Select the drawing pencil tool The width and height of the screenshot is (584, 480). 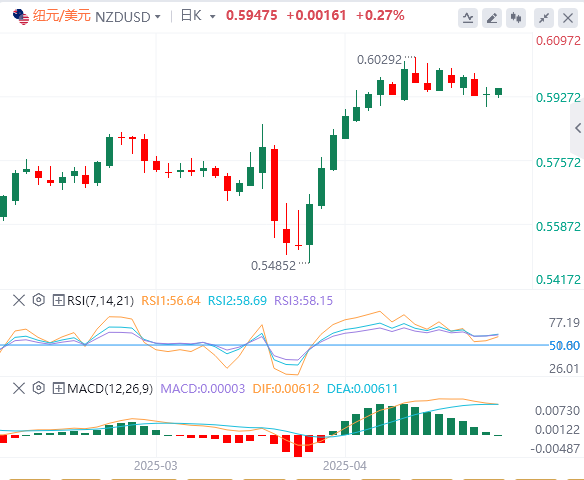[492, 18]
